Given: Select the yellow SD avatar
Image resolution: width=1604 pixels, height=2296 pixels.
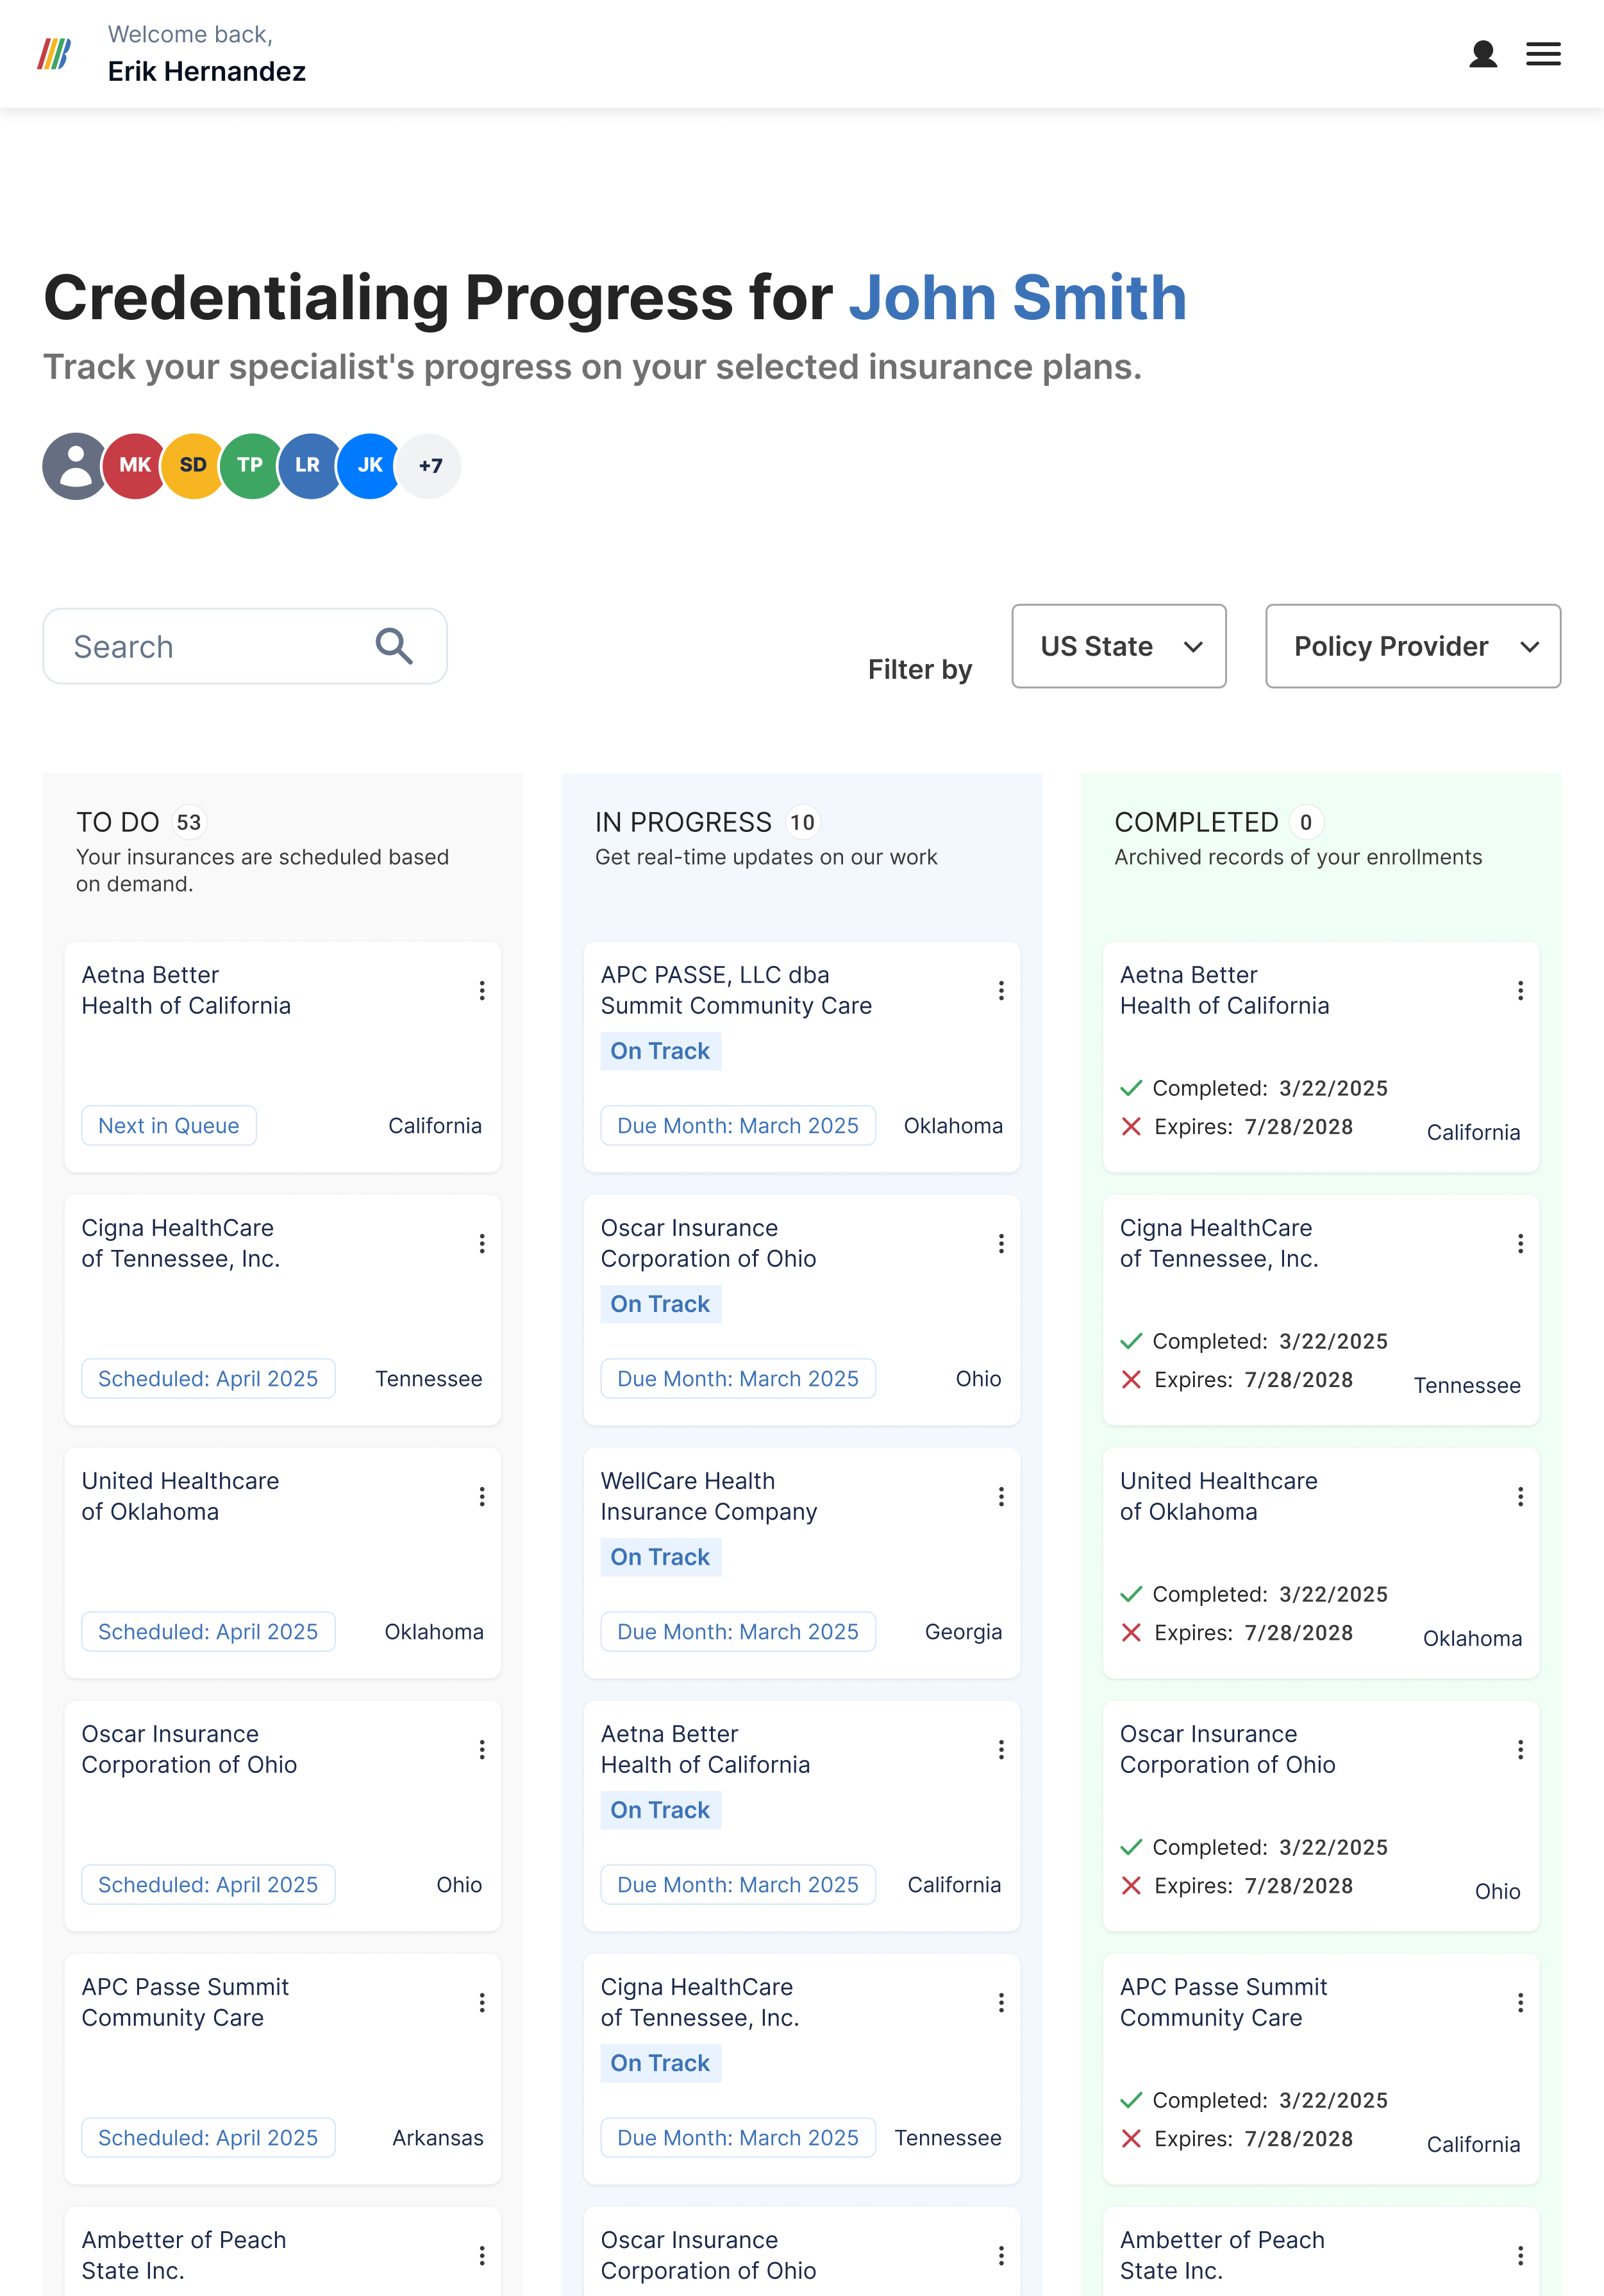Looking at the screenshot, I should (193, 466).
